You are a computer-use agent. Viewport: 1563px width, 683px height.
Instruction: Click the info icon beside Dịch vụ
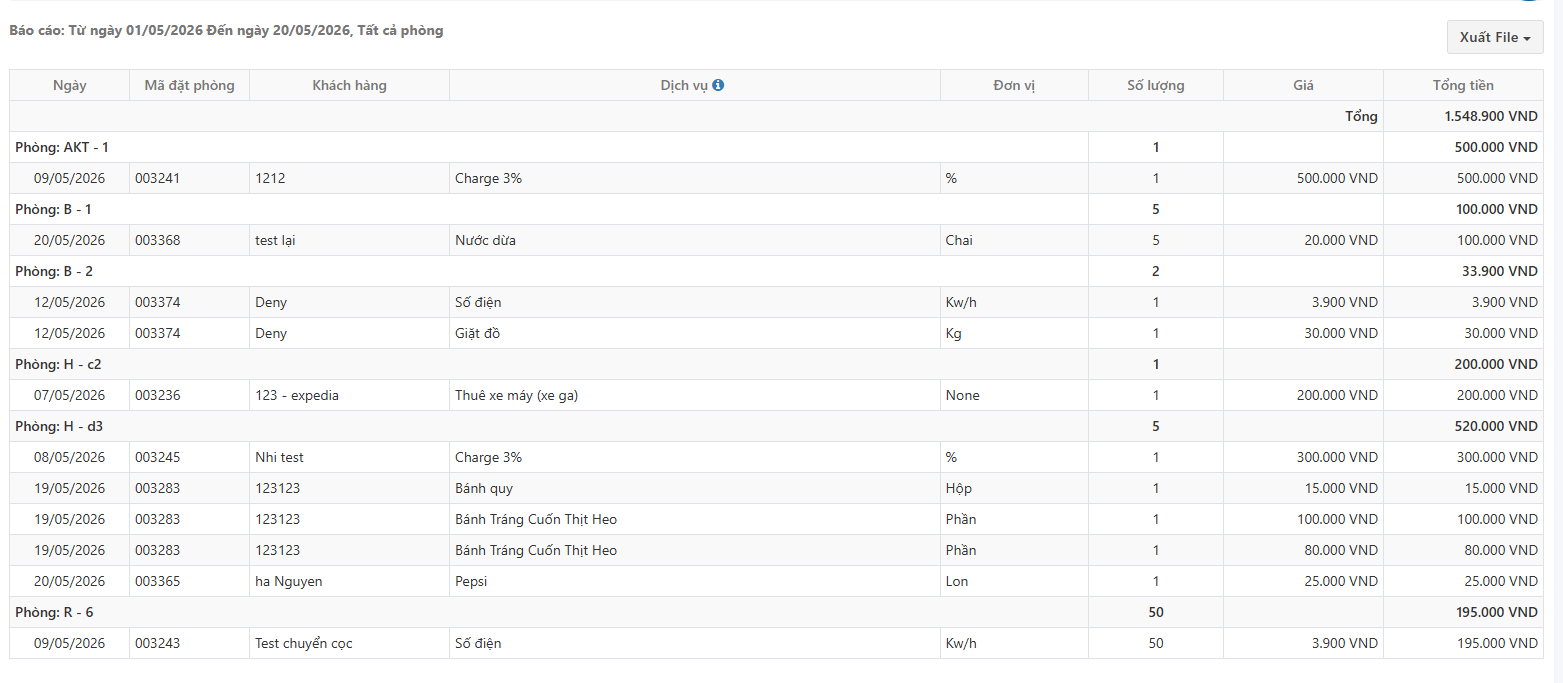(718, 85)
